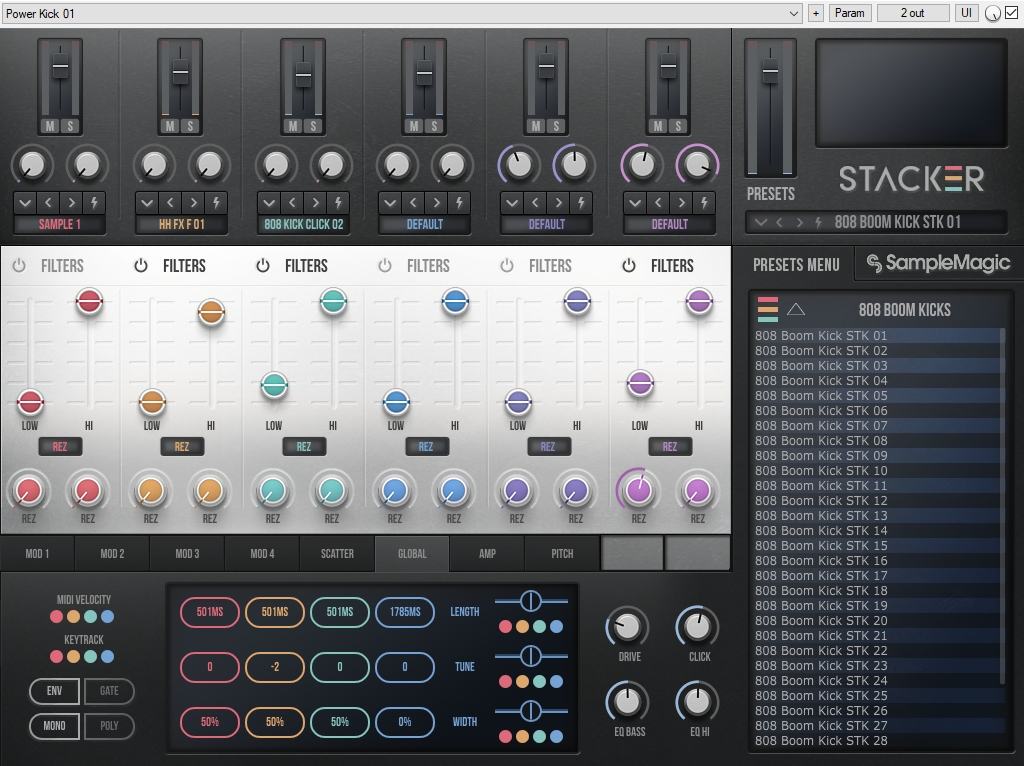
Task: Load previous sample for SAMPLE 1 layer
Action: coord(48,202)
